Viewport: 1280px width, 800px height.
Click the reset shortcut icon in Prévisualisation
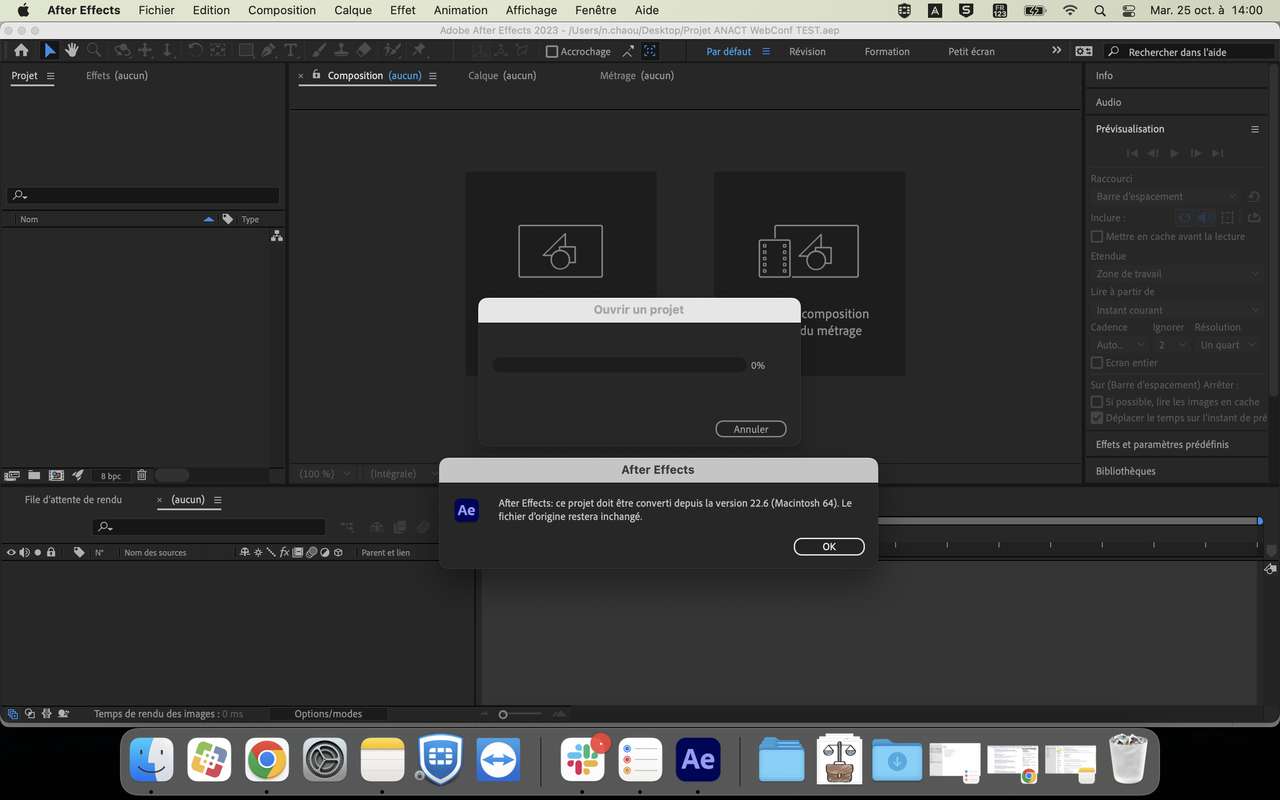[x=1254, y=197]
